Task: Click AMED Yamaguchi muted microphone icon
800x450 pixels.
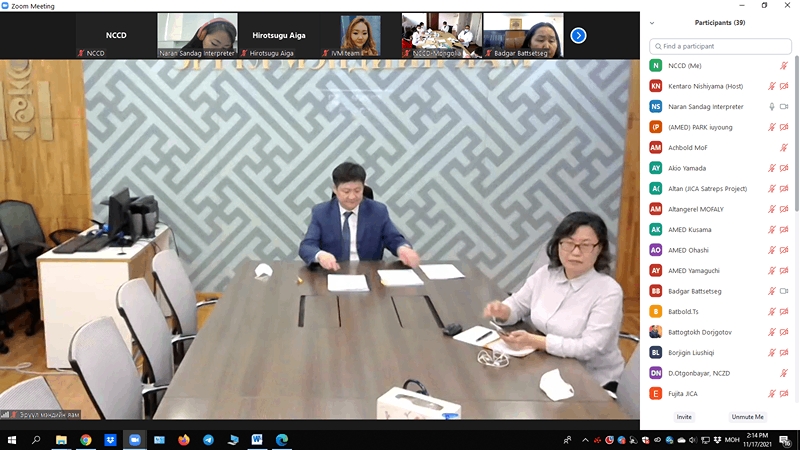Action: coord(772,271)
